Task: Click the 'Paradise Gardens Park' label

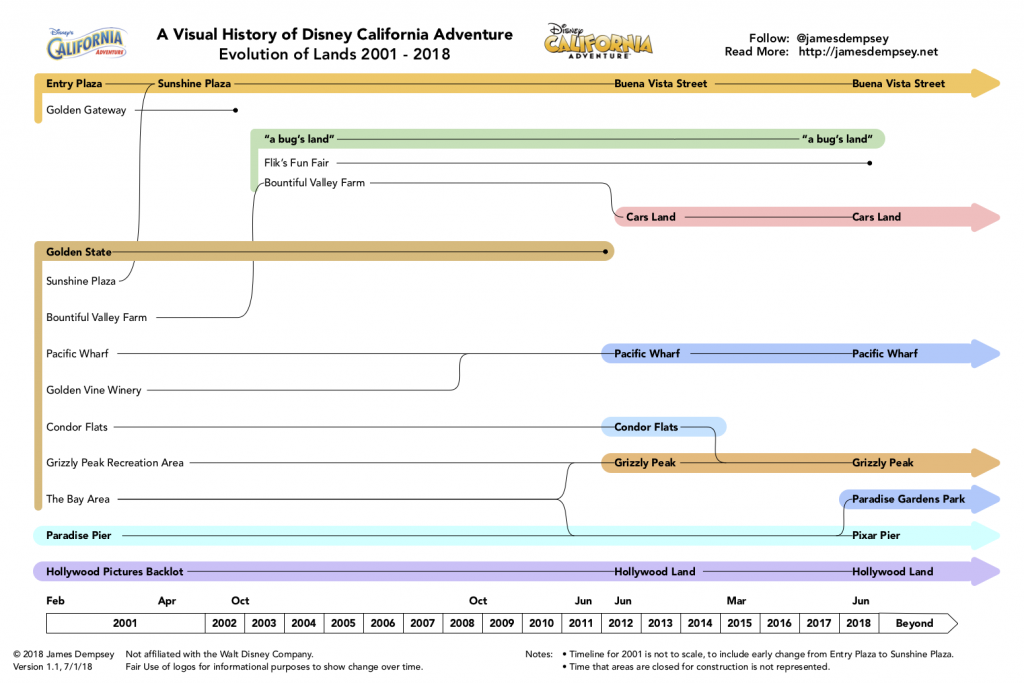Action: [908, 499]
